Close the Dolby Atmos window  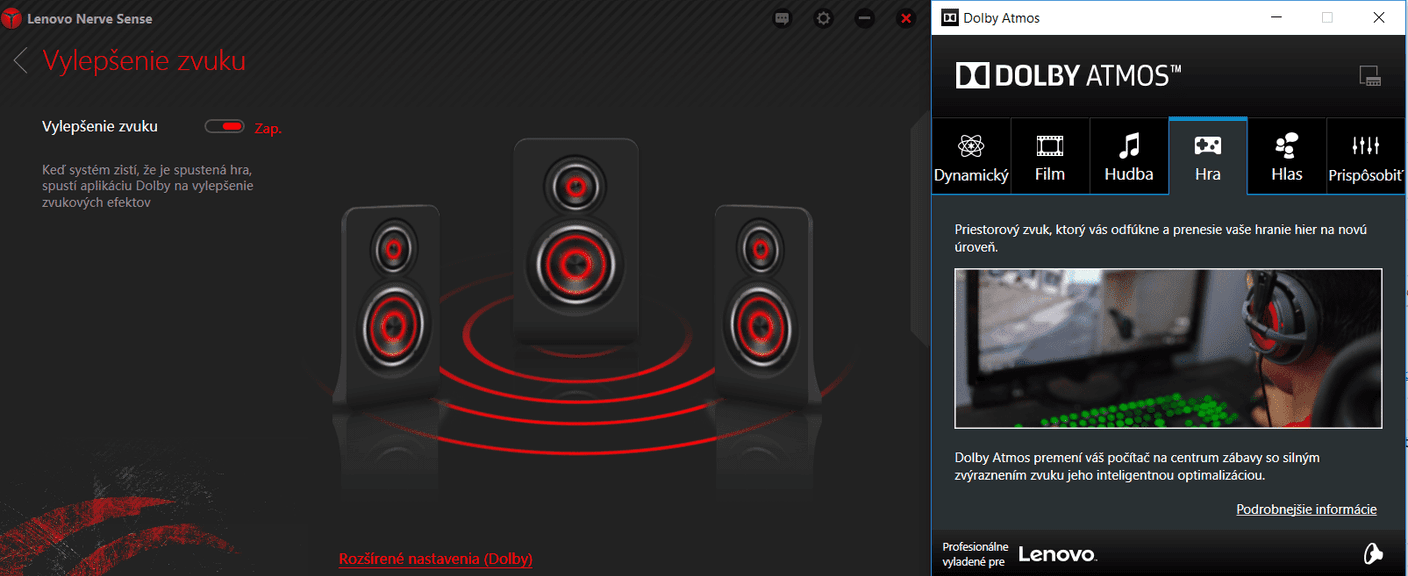[x=1379, y=17]
